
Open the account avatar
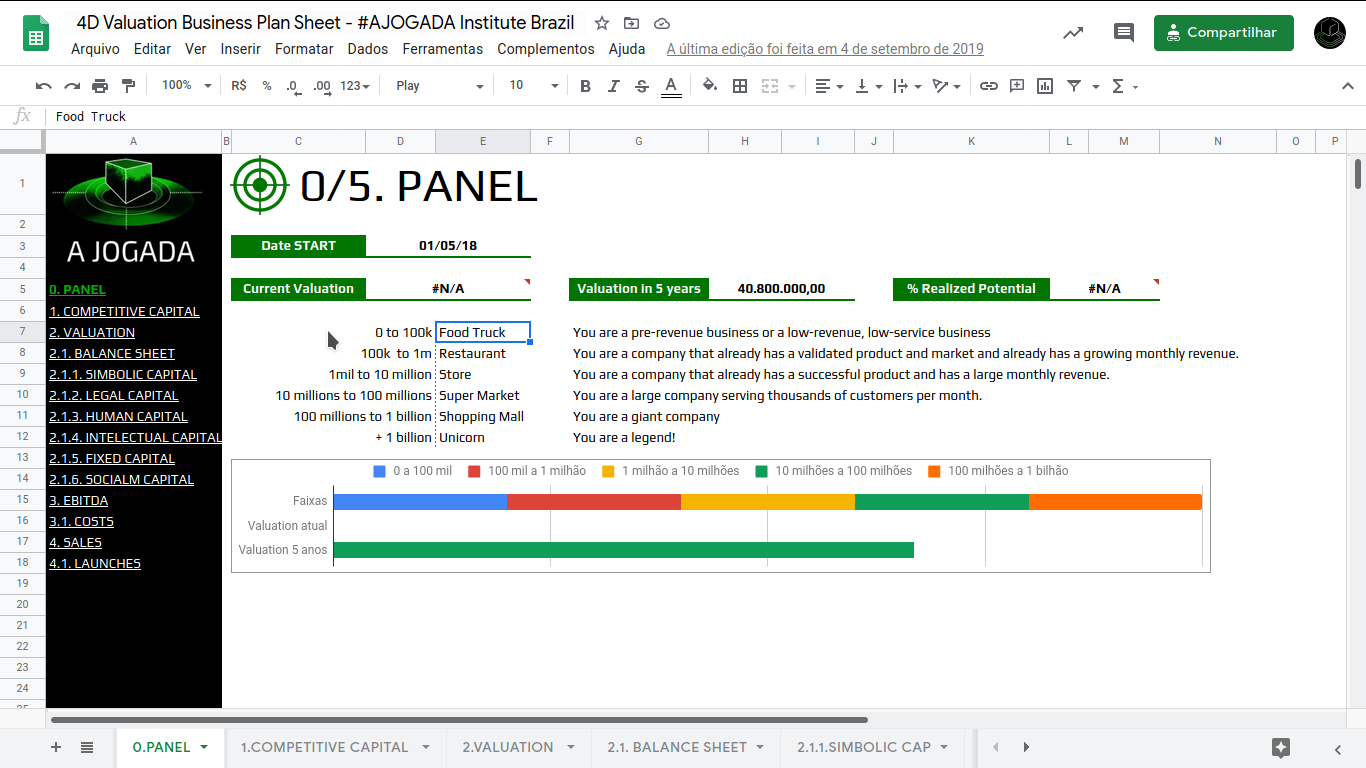(1331, 33)
